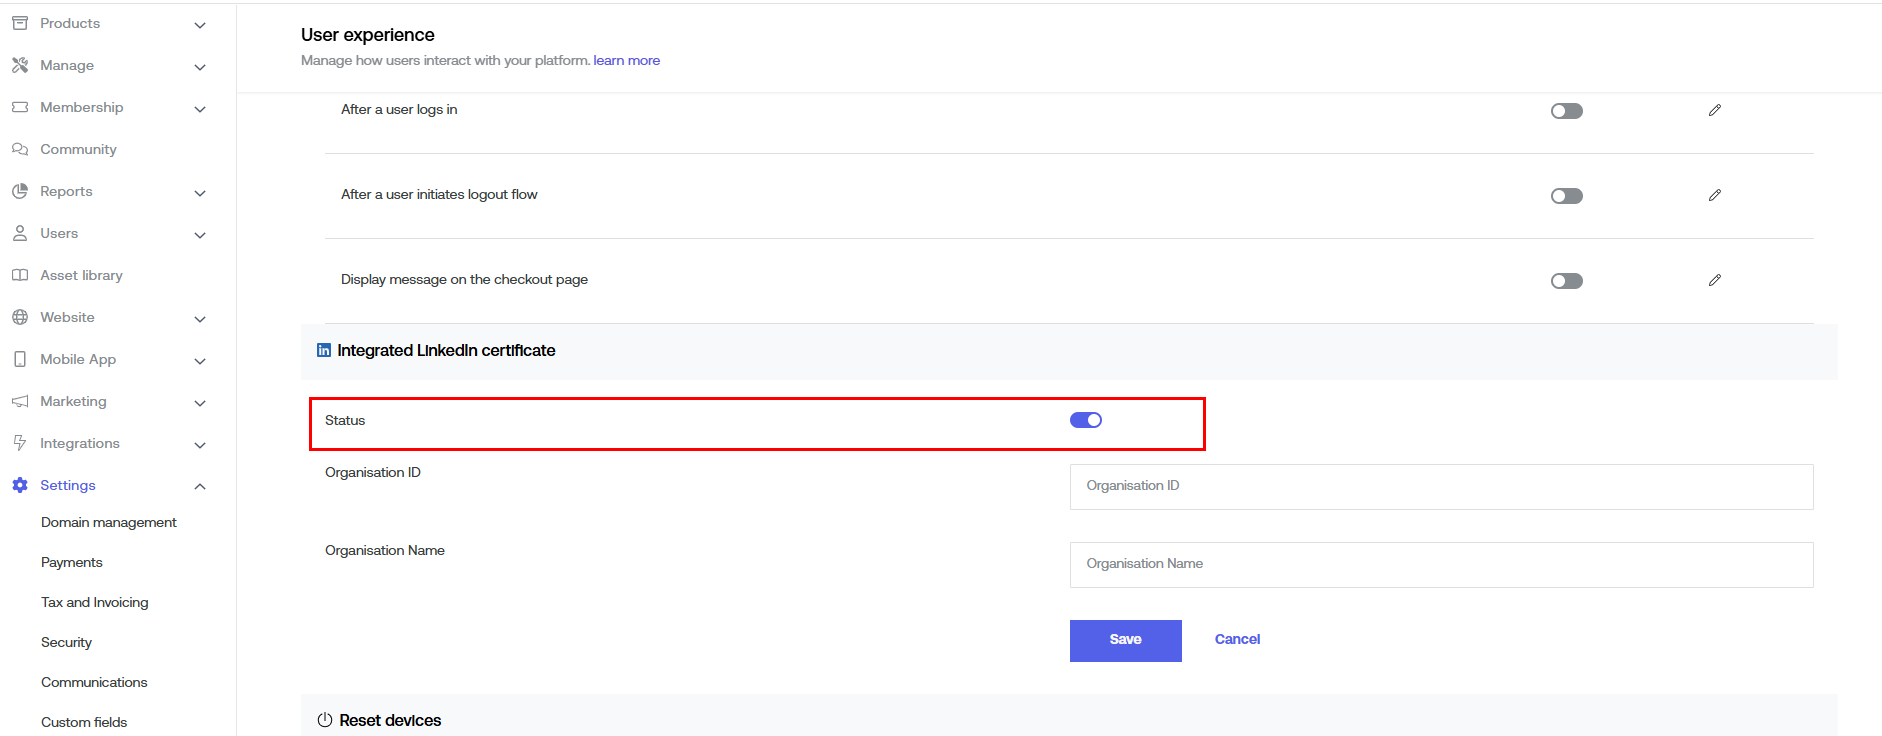Screen dimensions: 1882x736
Task: Click the LinkedIn logo icon
Action: pyautogui.click(x=324, y=350)
